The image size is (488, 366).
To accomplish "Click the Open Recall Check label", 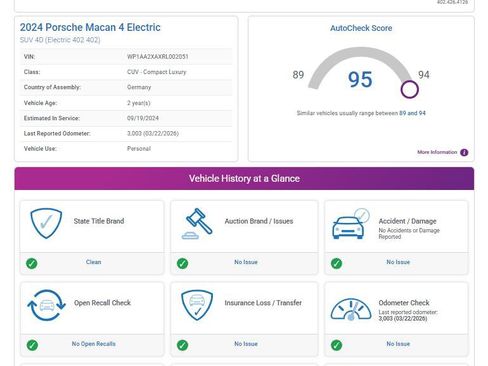I will tap(102, 303).
